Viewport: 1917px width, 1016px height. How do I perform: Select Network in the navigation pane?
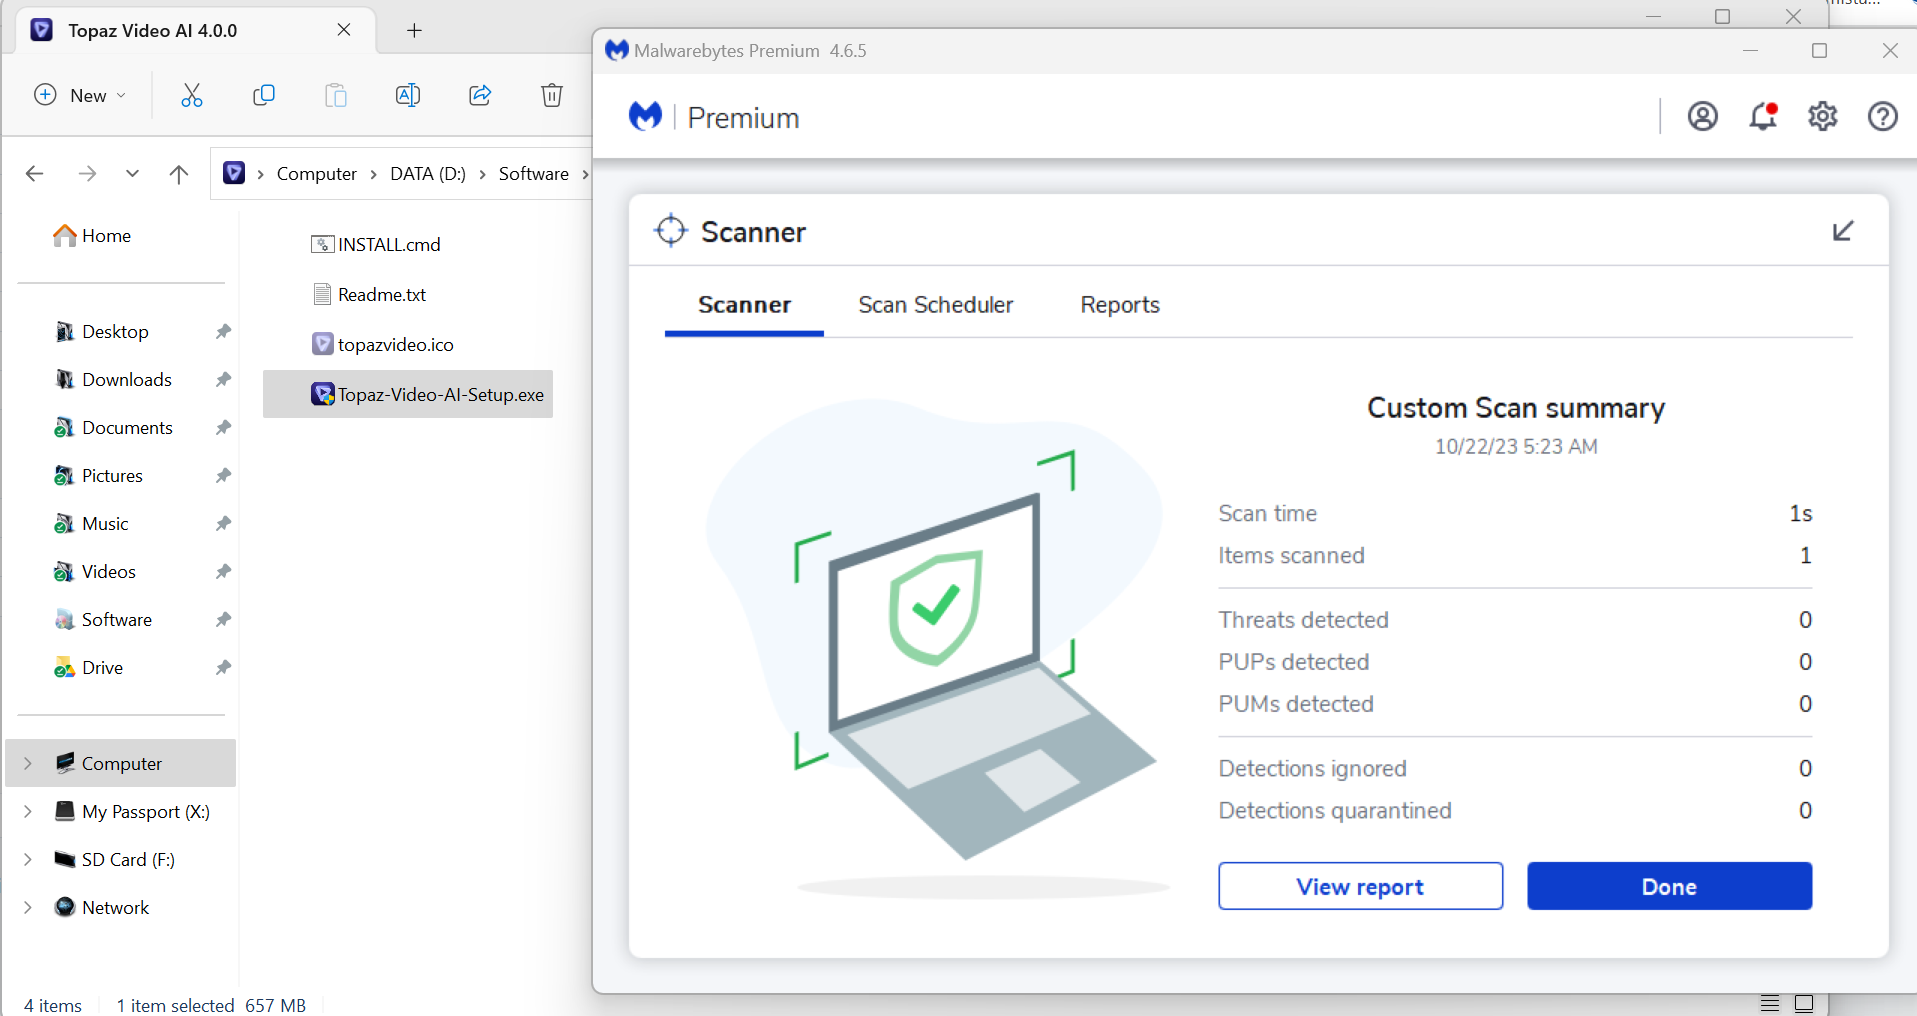(102, 907)
